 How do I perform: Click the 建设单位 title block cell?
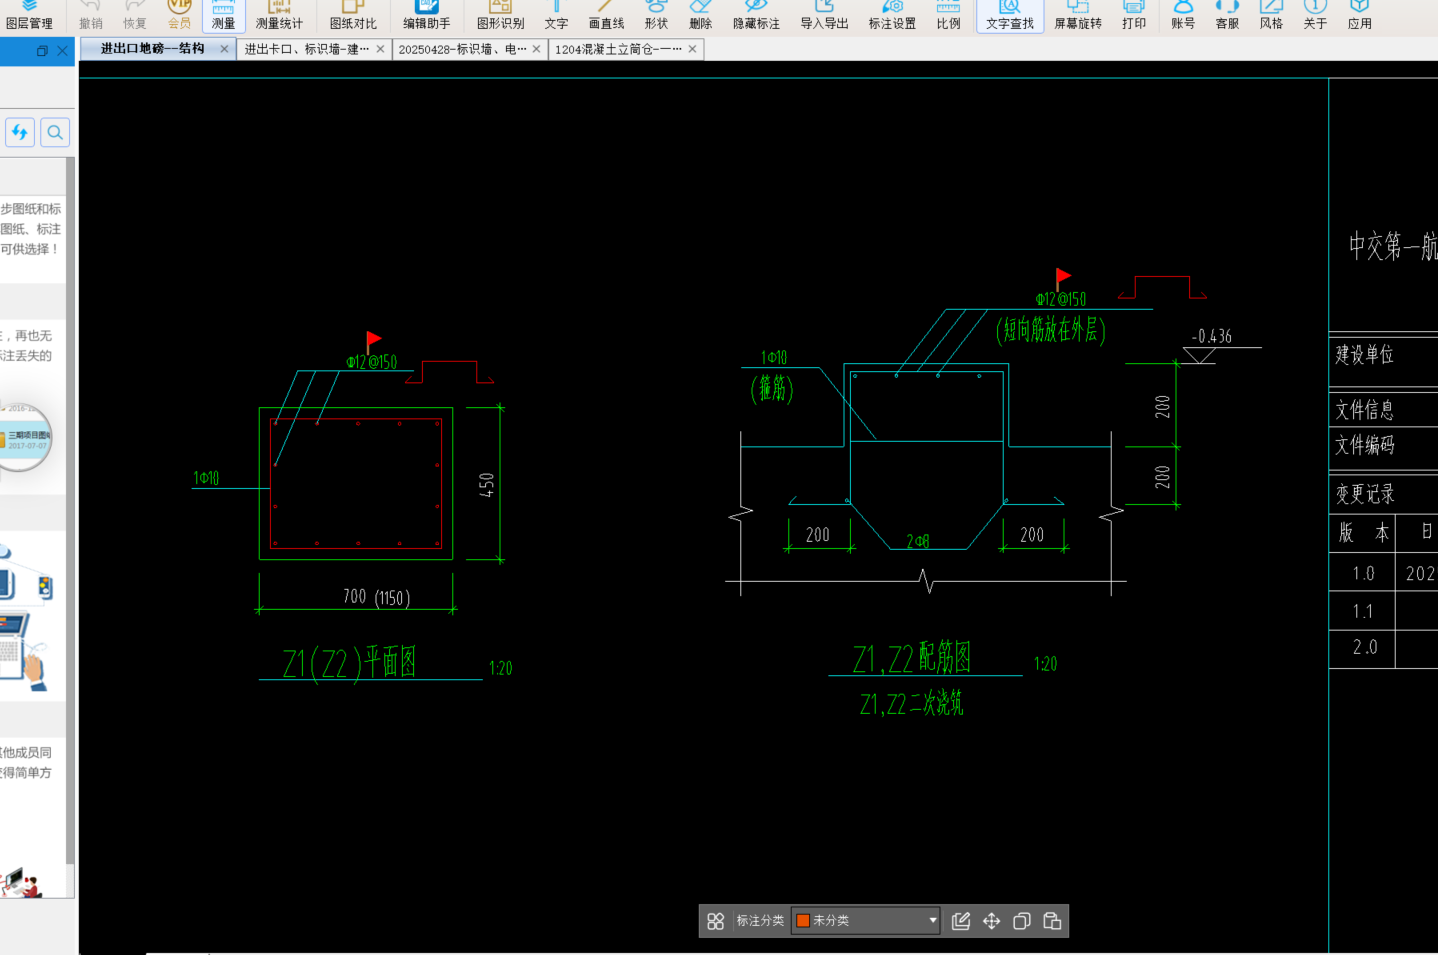[1364, 355]
